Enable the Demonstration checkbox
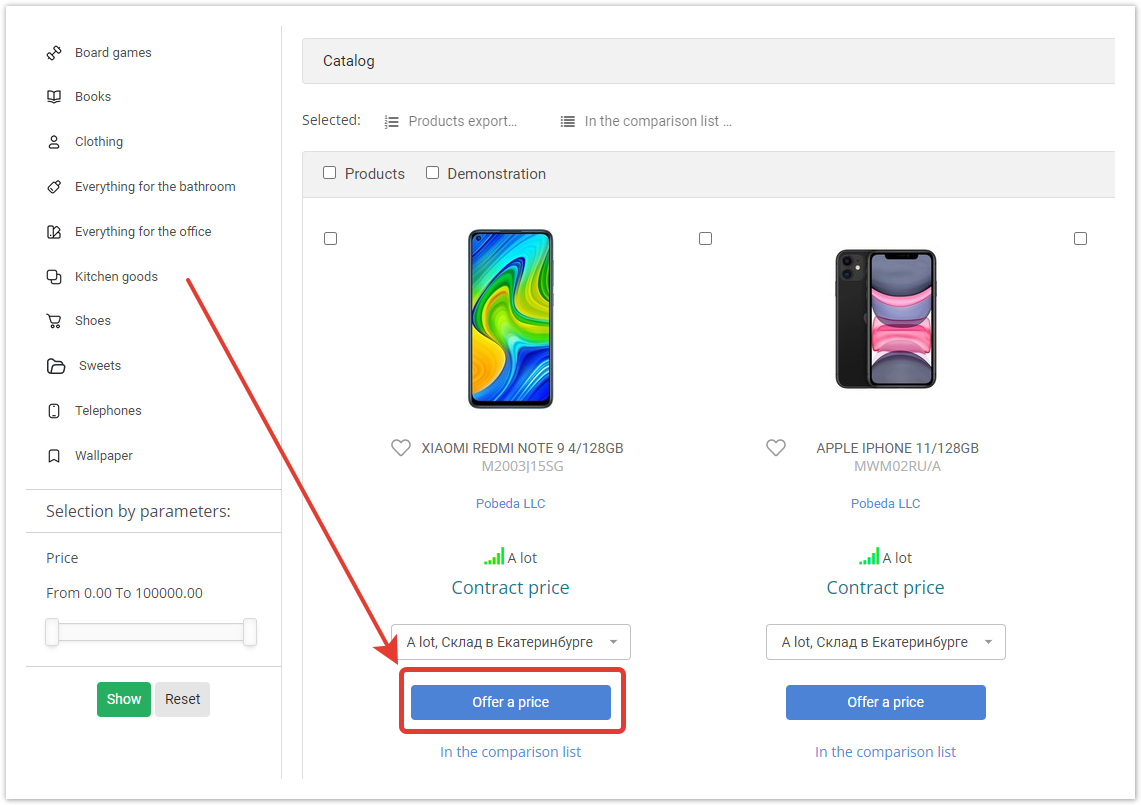Viewport: 1141px width, 805px height. (432, 172)
